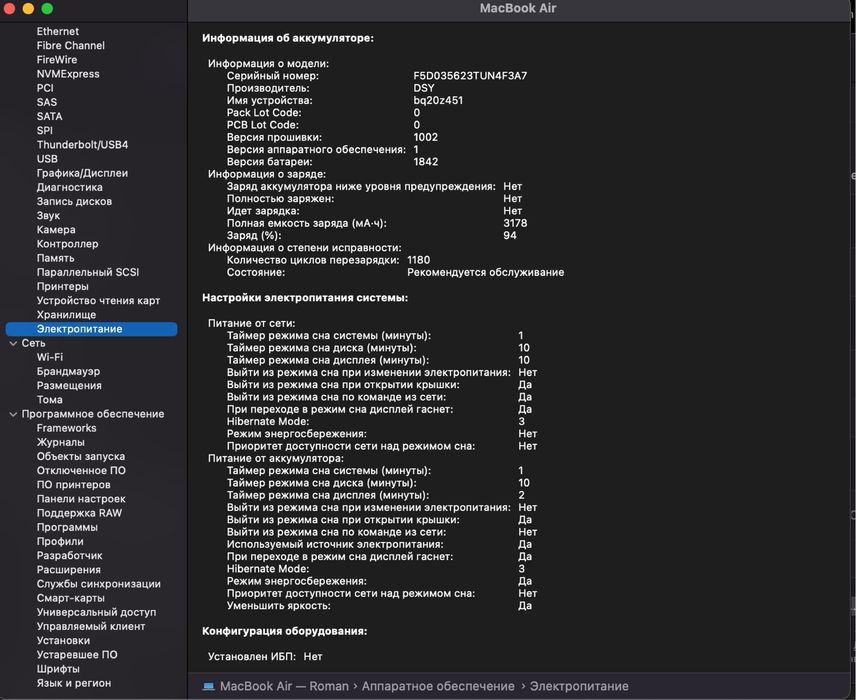Screen dimensions: 856x700
Task: Open the Frameworks list
Action: coord(66,428)
